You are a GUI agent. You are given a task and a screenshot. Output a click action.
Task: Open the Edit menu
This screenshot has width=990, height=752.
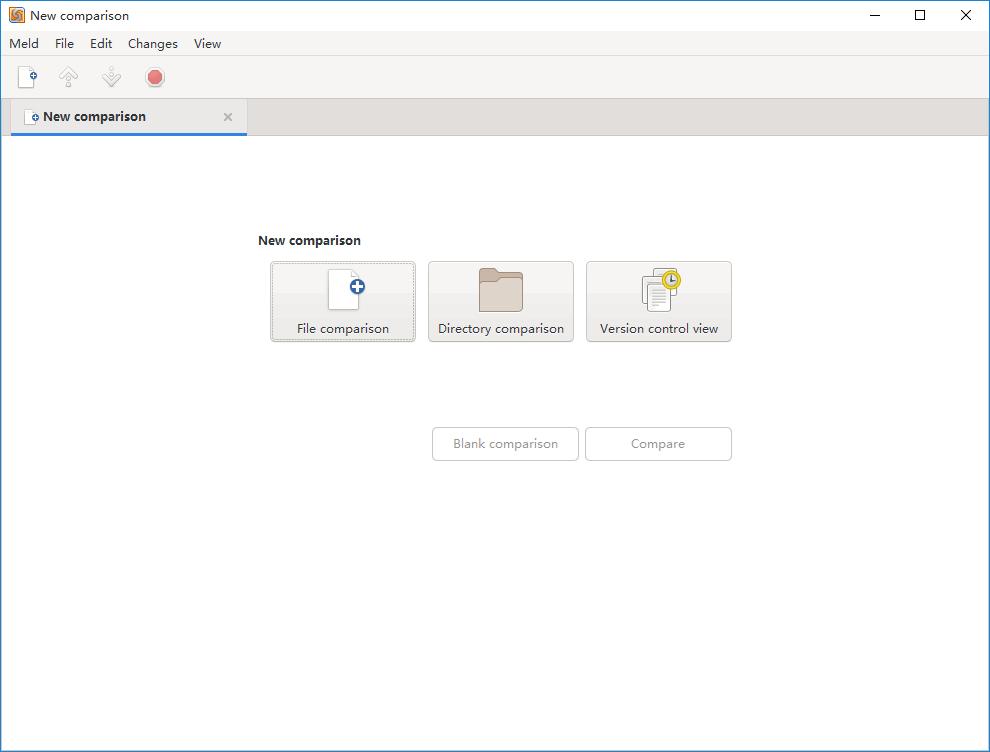click(x=101, y=44)
